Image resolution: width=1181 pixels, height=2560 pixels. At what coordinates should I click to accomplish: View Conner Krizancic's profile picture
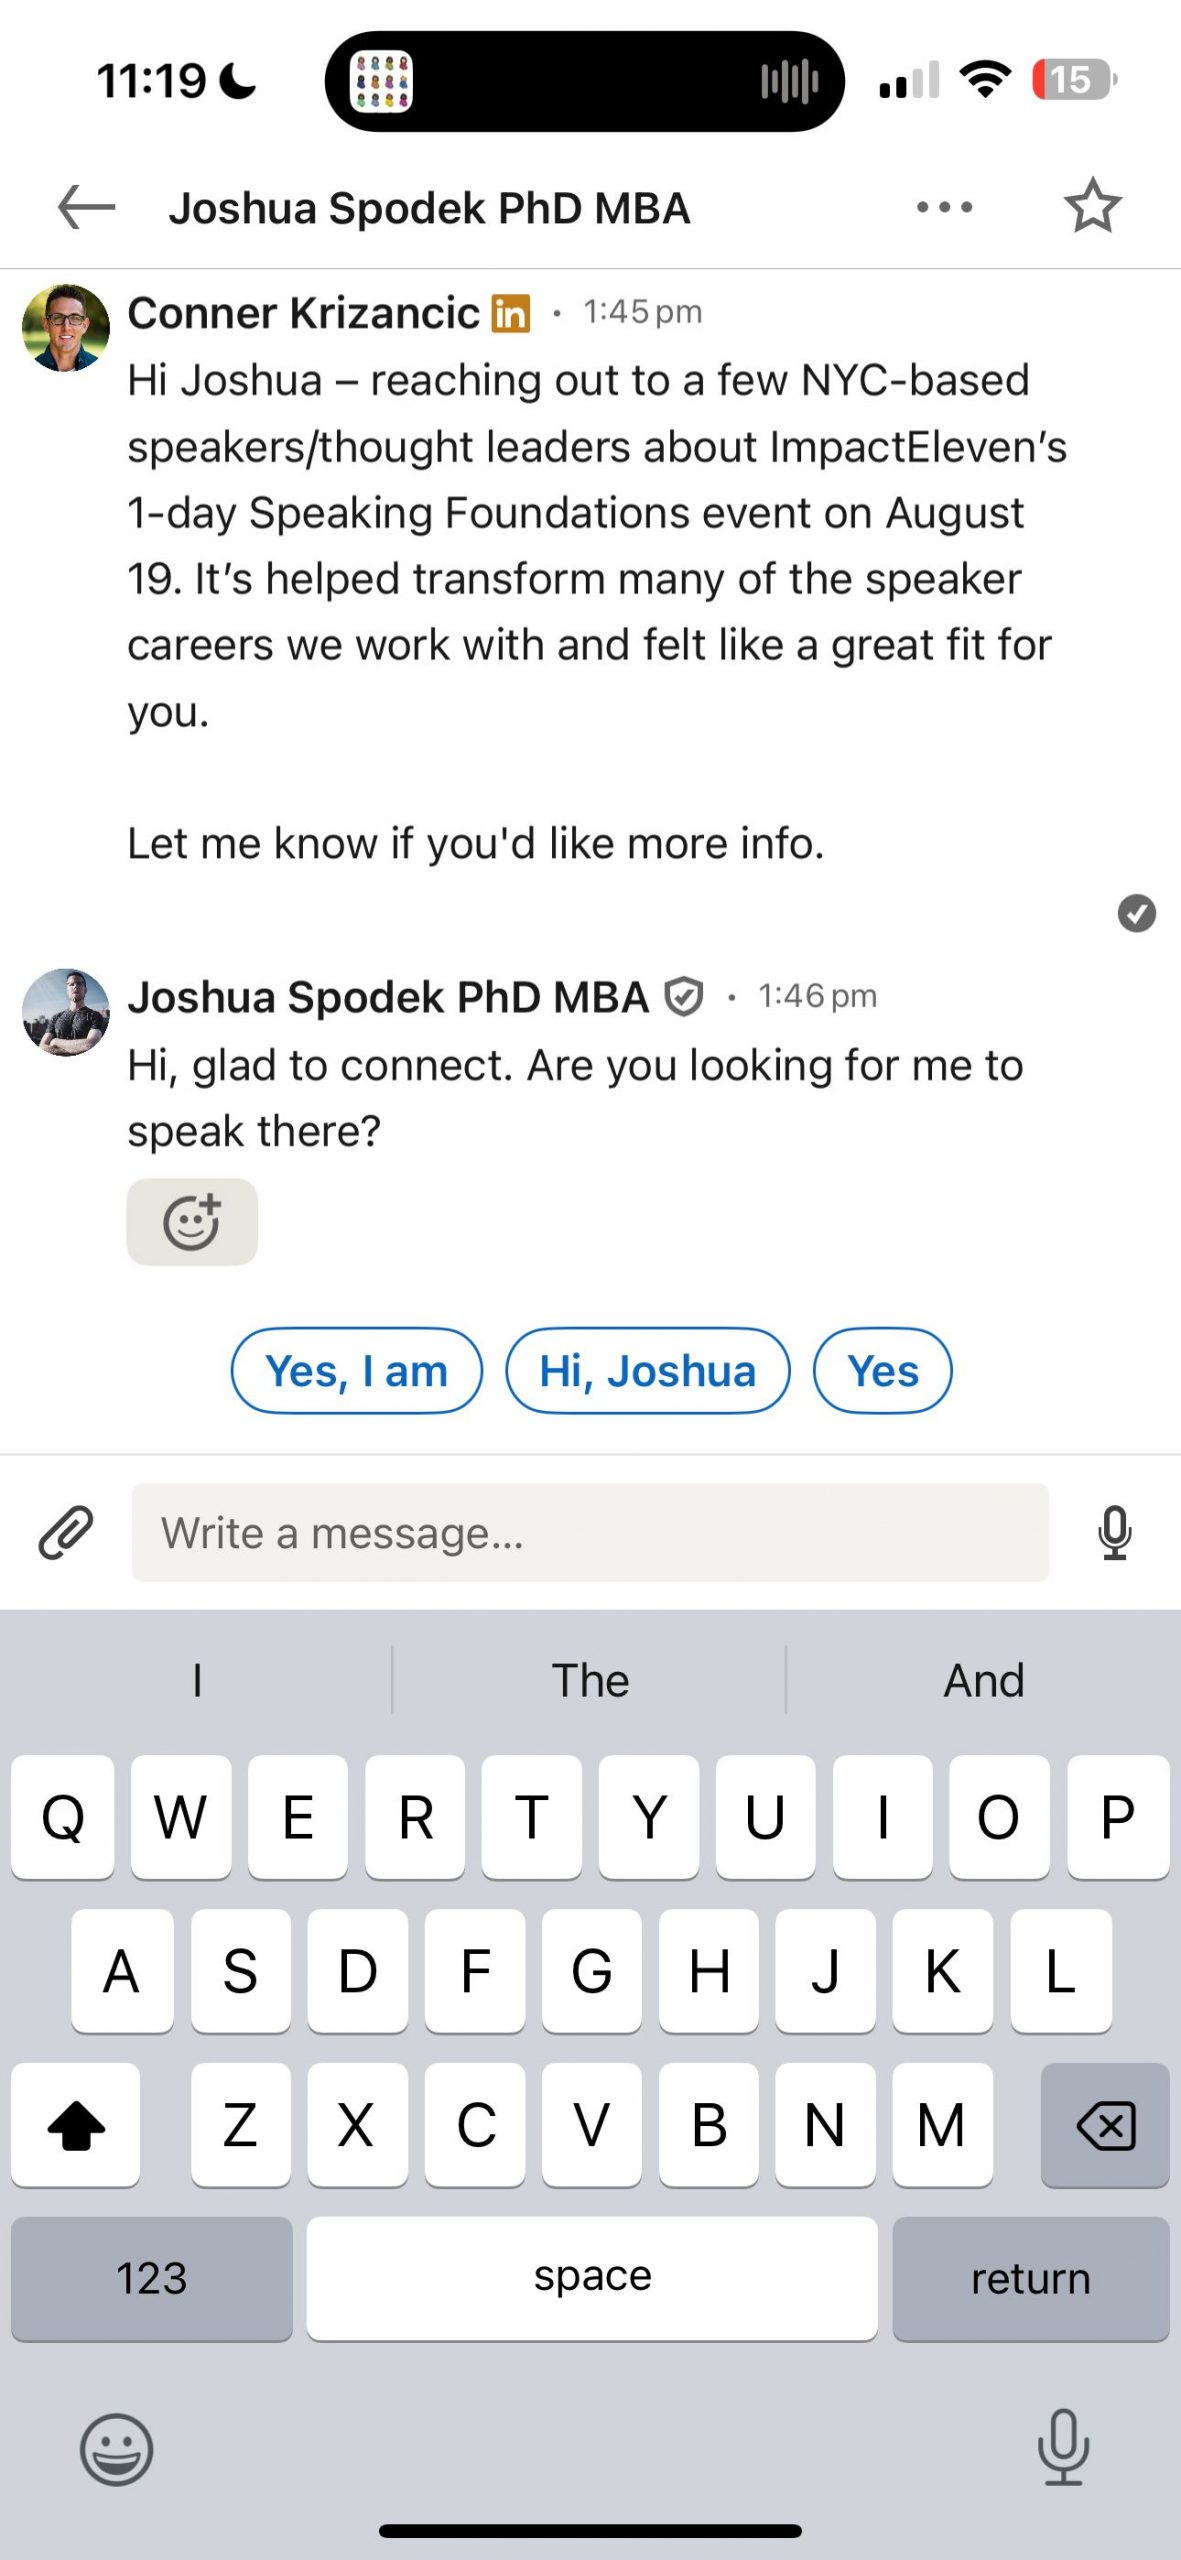(x=66, y=328)
